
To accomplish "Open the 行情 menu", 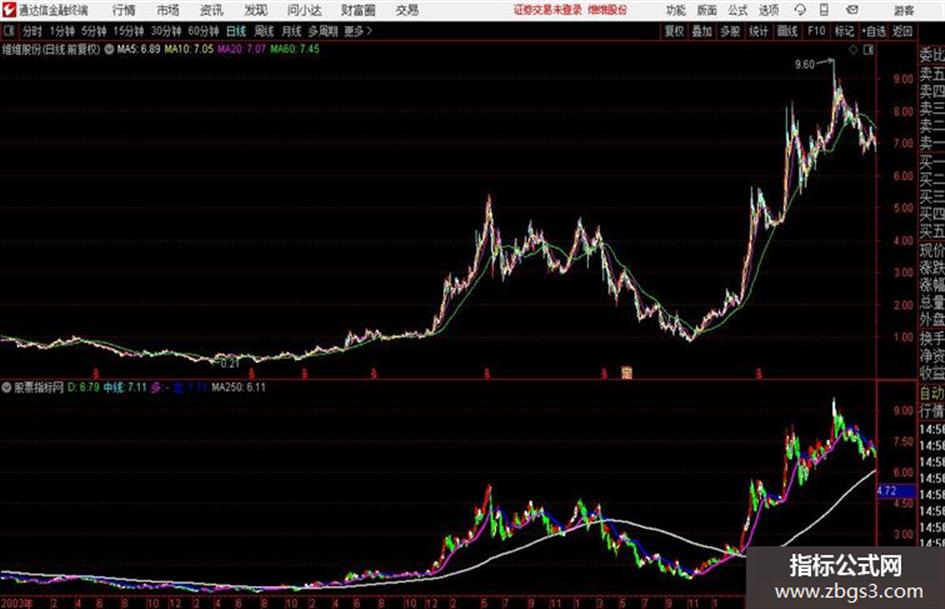I will tap(124, 10).
